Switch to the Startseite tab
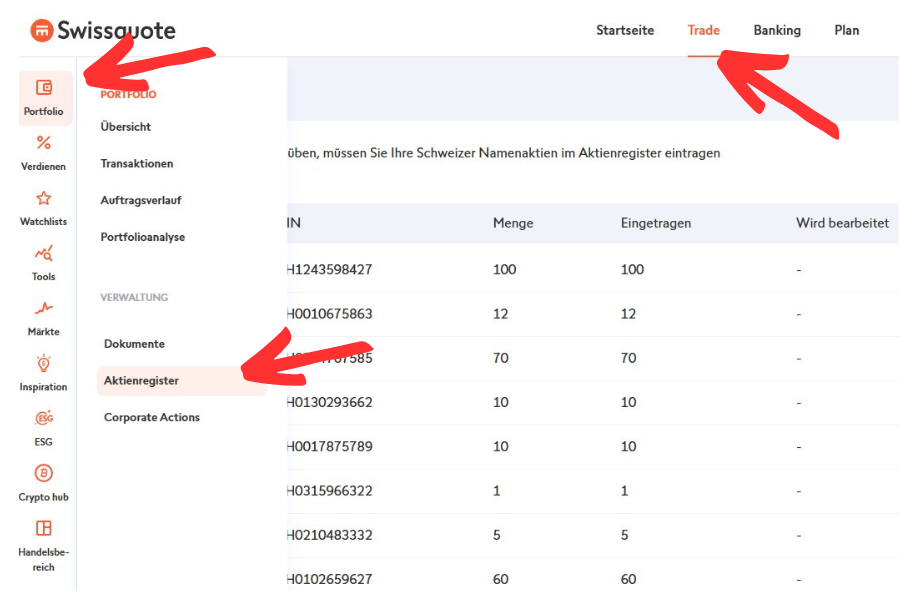Image resolution: width=900 pixels, height=600 pixels. [625, 30]
